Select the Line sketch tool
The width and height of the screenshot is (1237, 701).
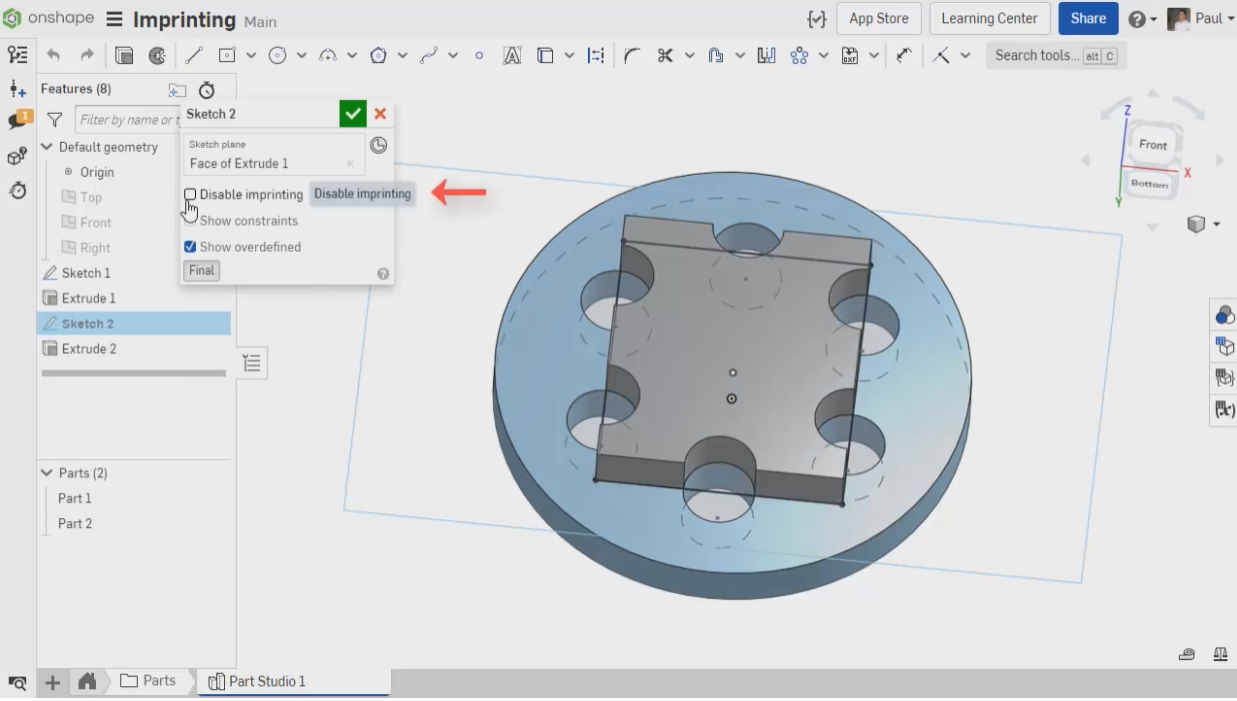[192, 56]
